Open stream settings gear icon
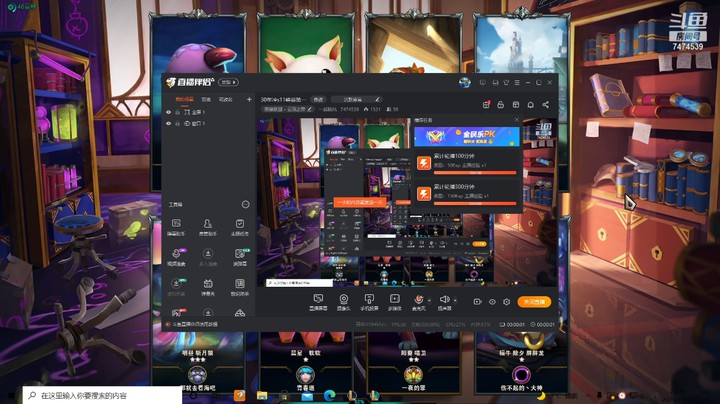Viewport: 720px width, 404px height. 506,302
